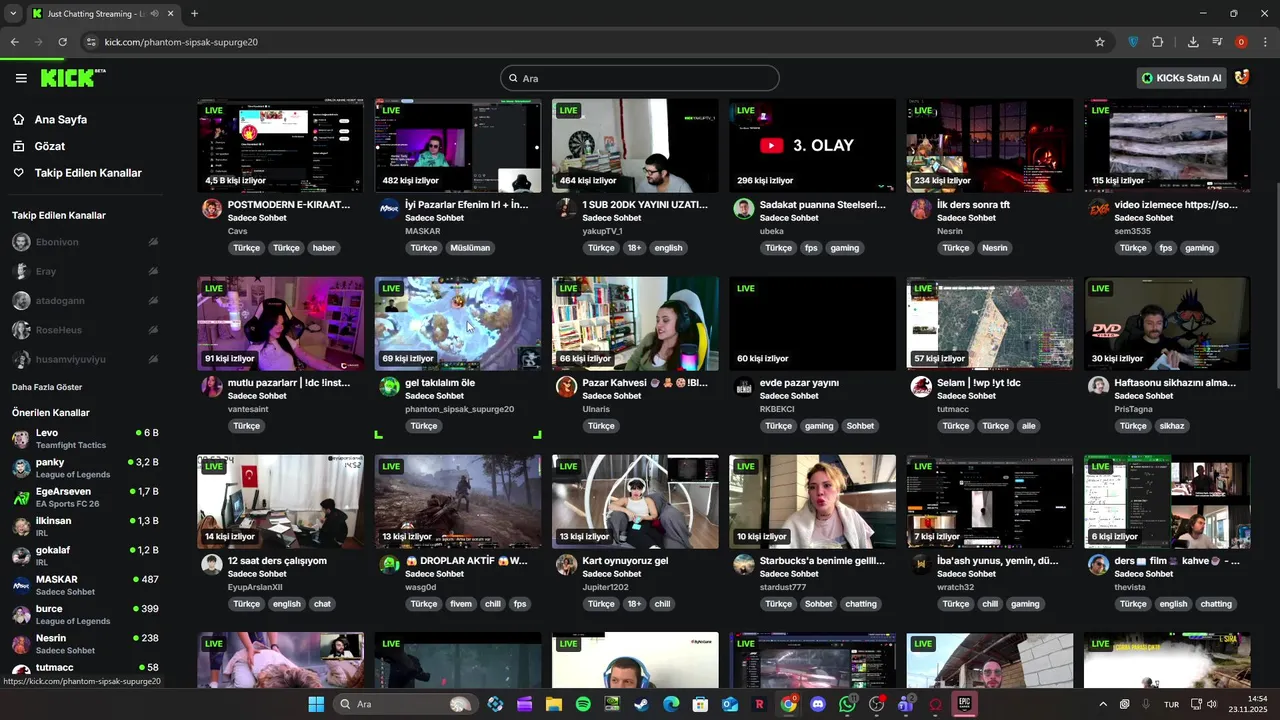Image resolution: width=1280 pixels, height=720 pixels.
Task: Open Epic Games Launcher from taskbar
Action: (x=965, y=704)
